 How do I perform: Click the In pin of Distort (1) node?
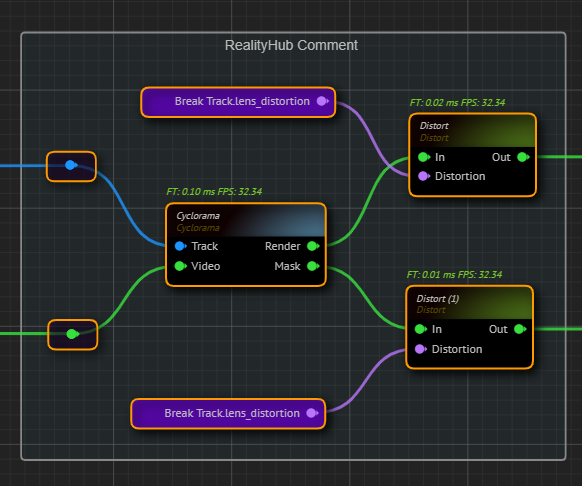click(421, 329)
